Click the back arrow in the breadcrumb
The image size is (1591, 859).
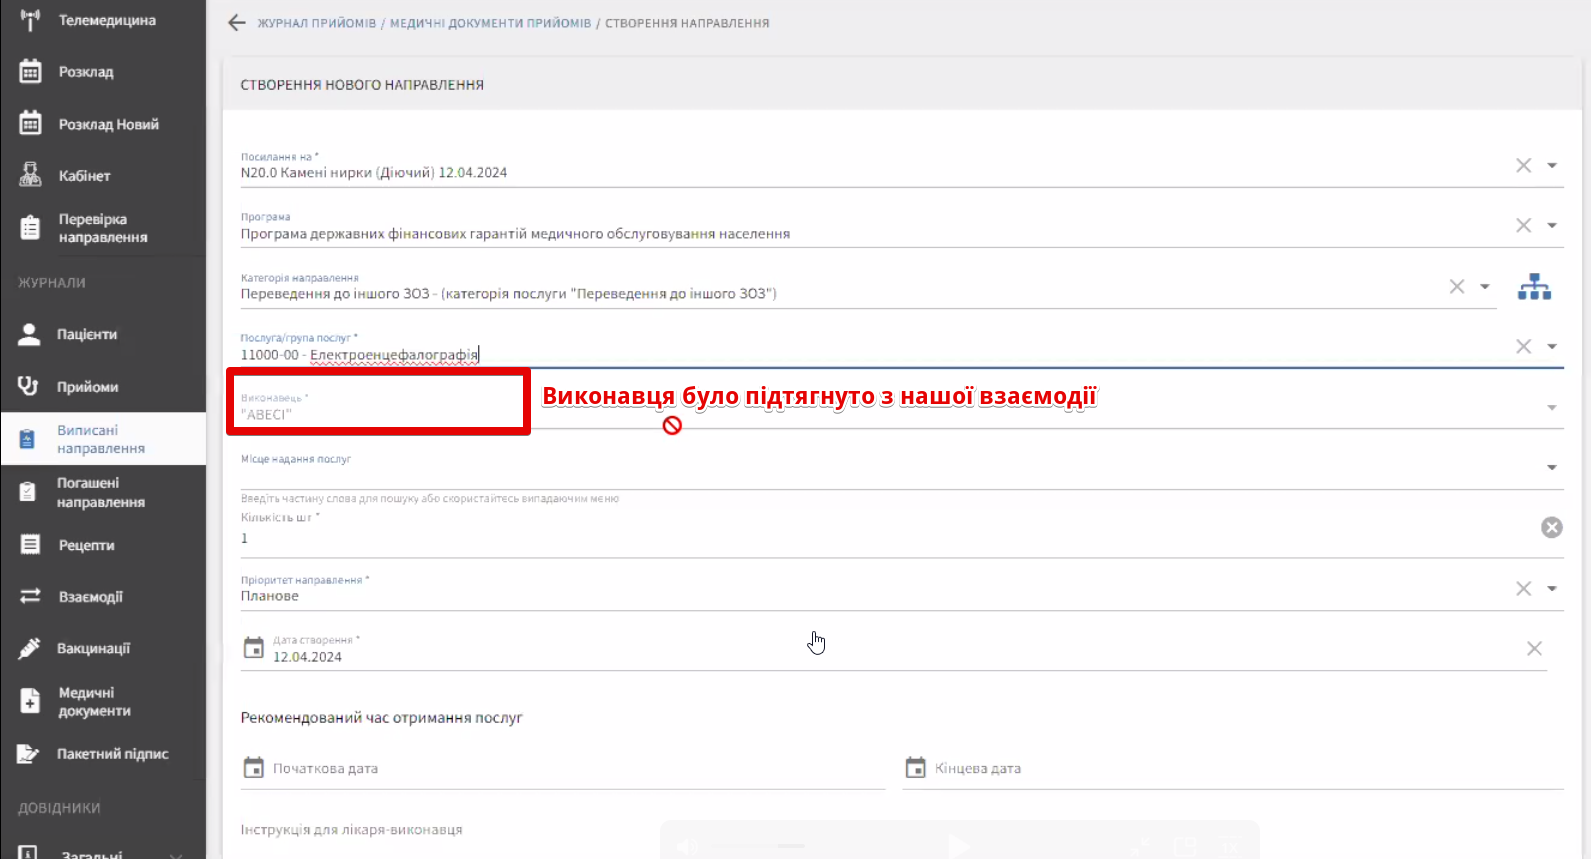(236, 23)
